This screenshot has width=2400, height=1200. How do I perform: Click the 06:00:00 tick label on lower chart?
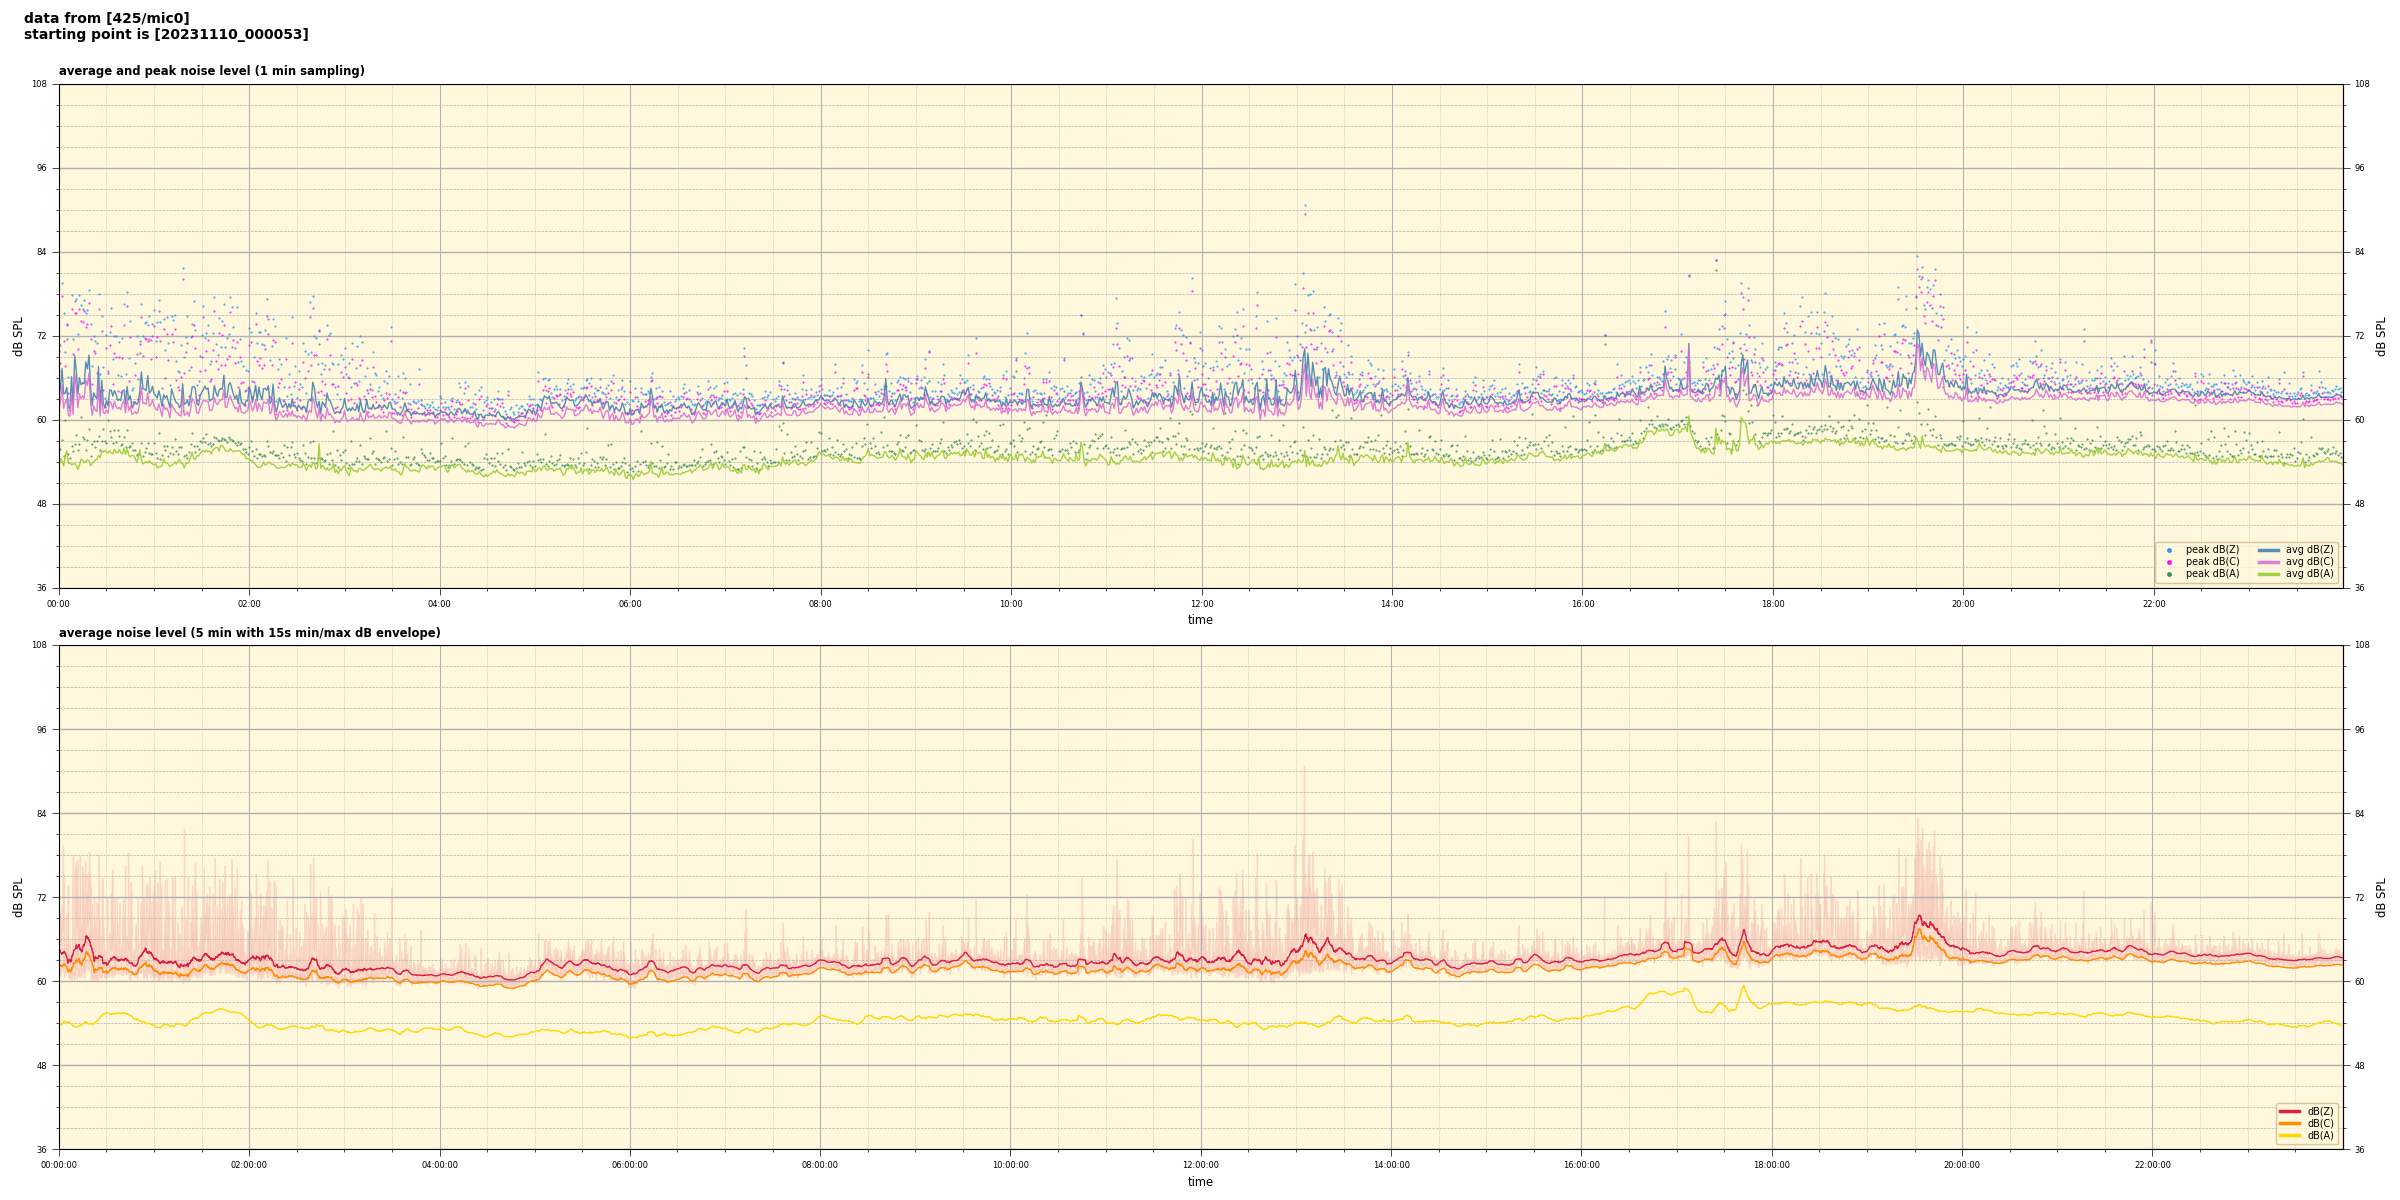click(x=630, y=1165)
